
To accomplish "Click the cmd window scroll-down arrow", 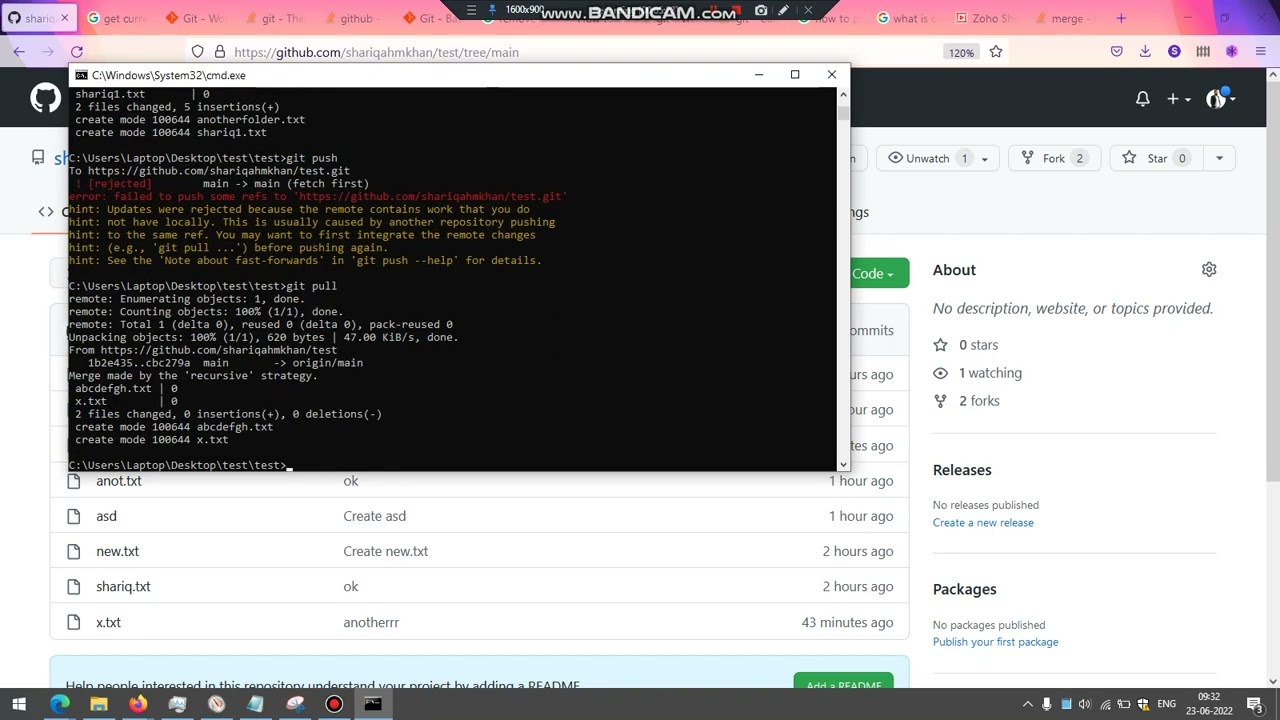I will coord(843,464).
